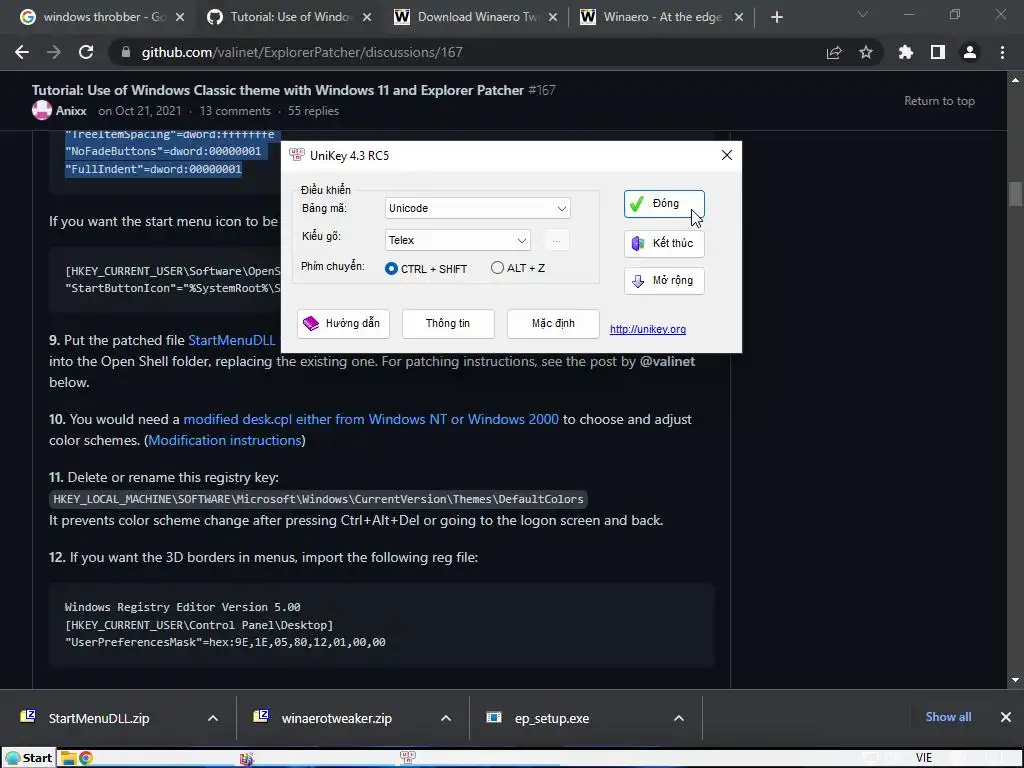This screenshot has width=1024, height=768.
Task: Open the @valinet mention link
Action: click(x=667, y=361)
